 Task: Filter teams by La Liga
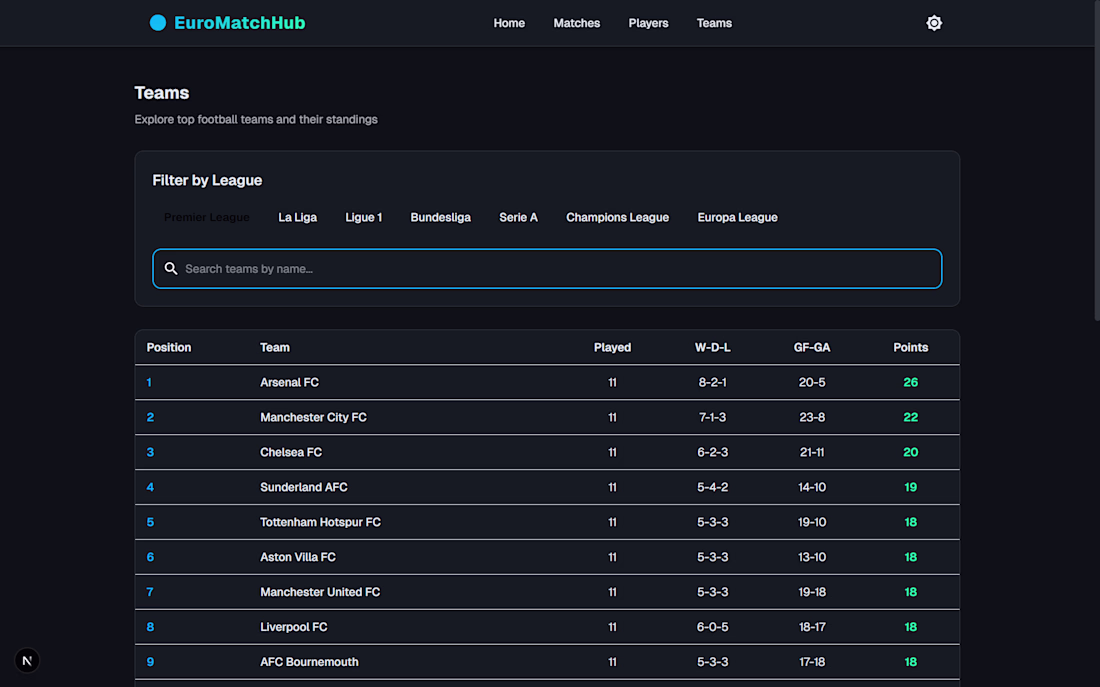(x=297, y=217)
